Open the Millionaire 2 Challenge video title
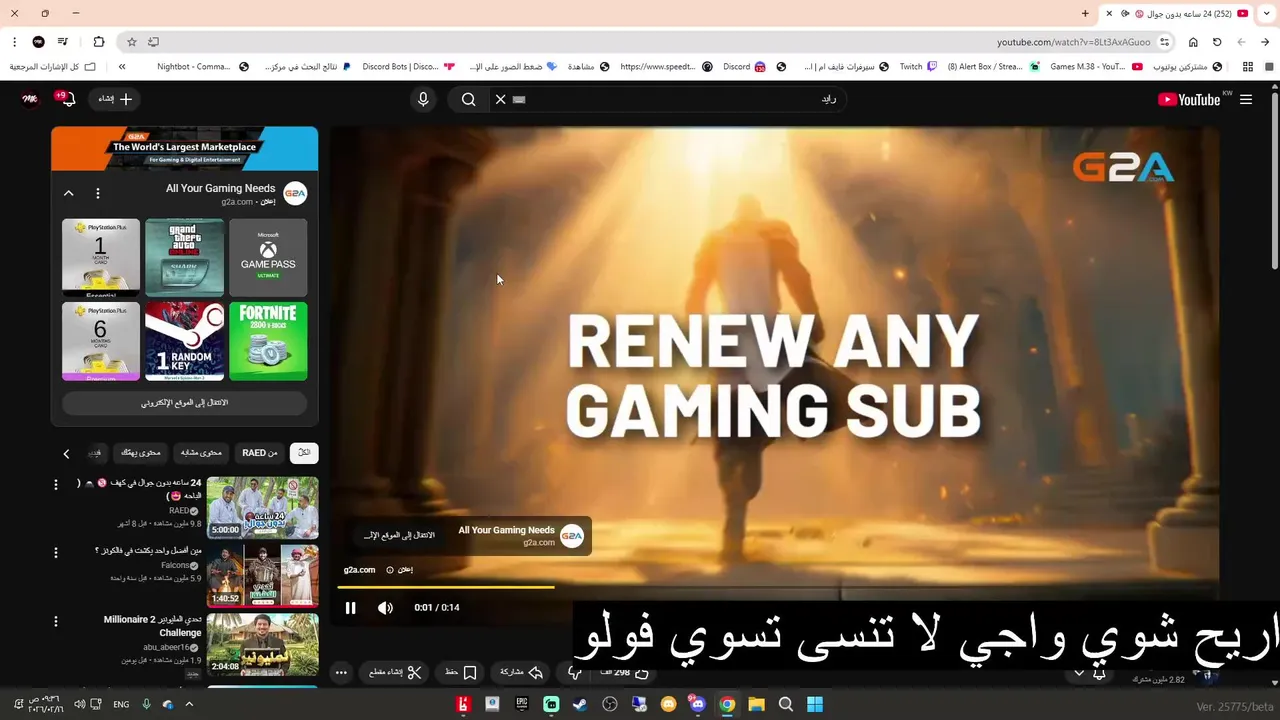1280x720 pixels. (x=152, y=626)
